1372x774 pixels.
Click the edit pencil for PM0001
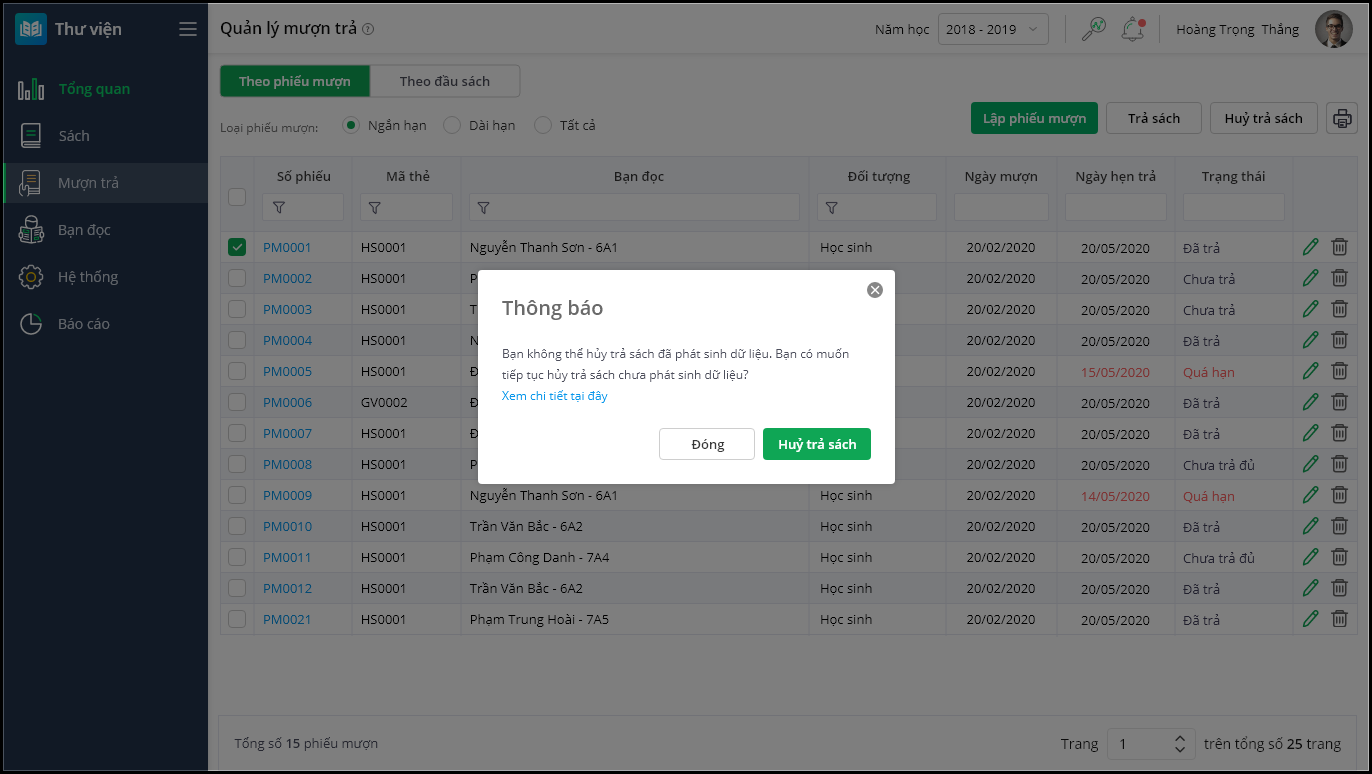(1311, 247)
